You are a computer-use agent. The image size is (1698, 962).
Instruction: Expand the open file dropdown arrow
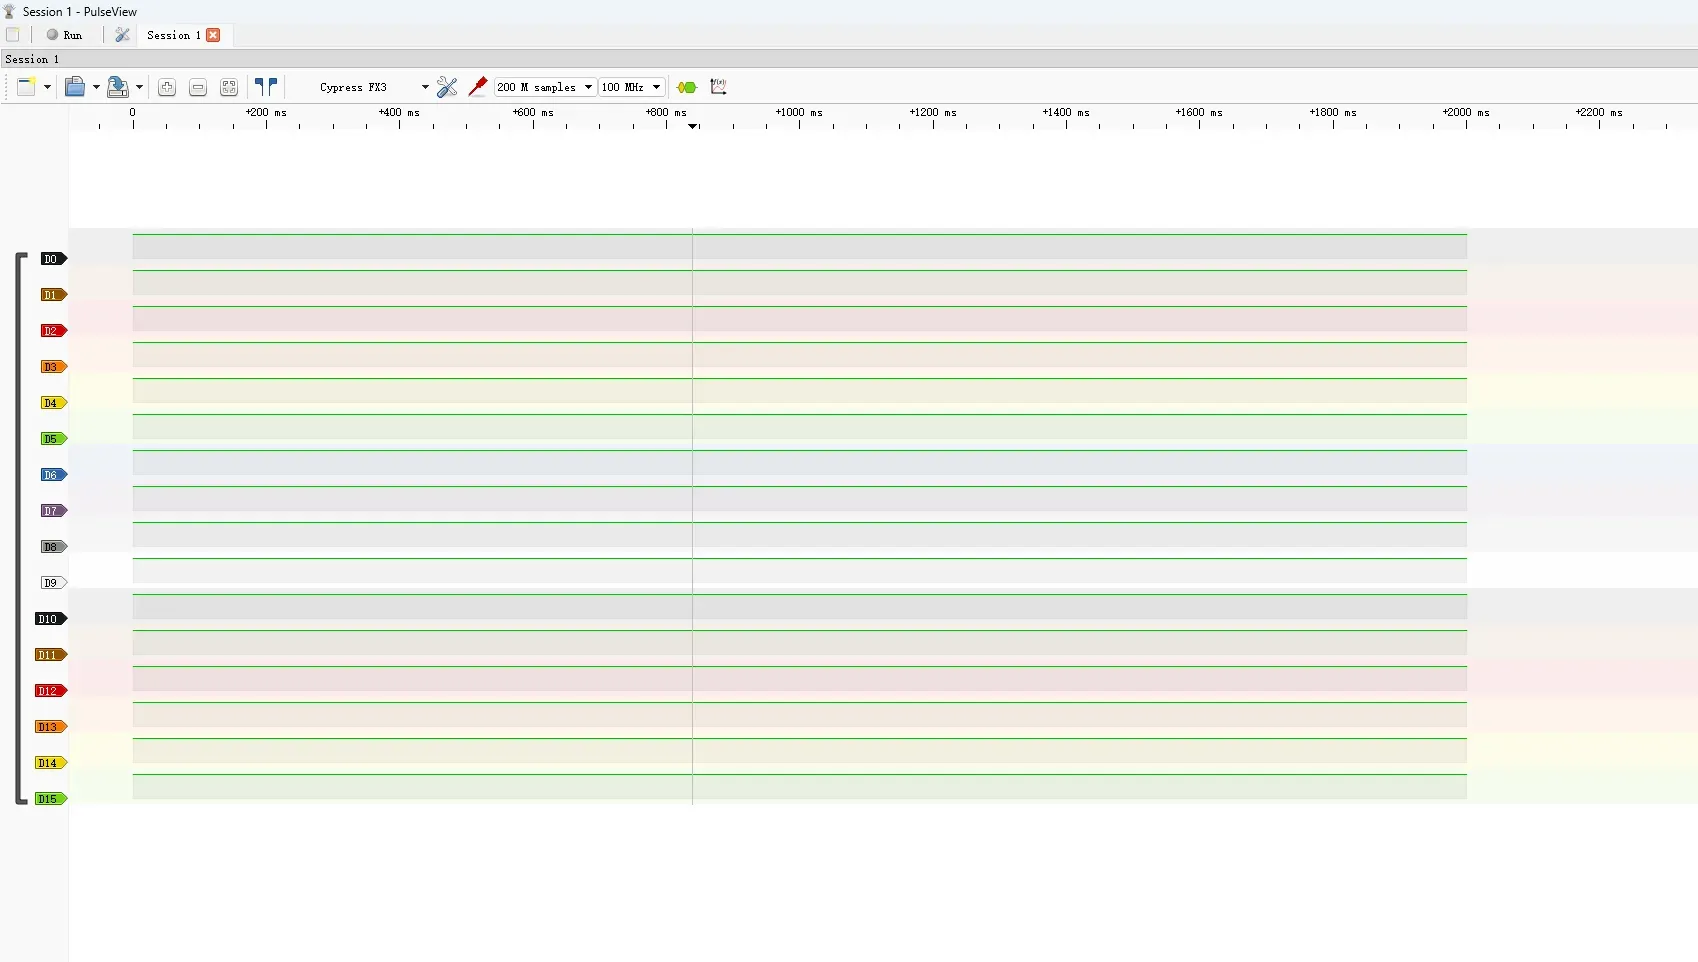coord(96,87)
